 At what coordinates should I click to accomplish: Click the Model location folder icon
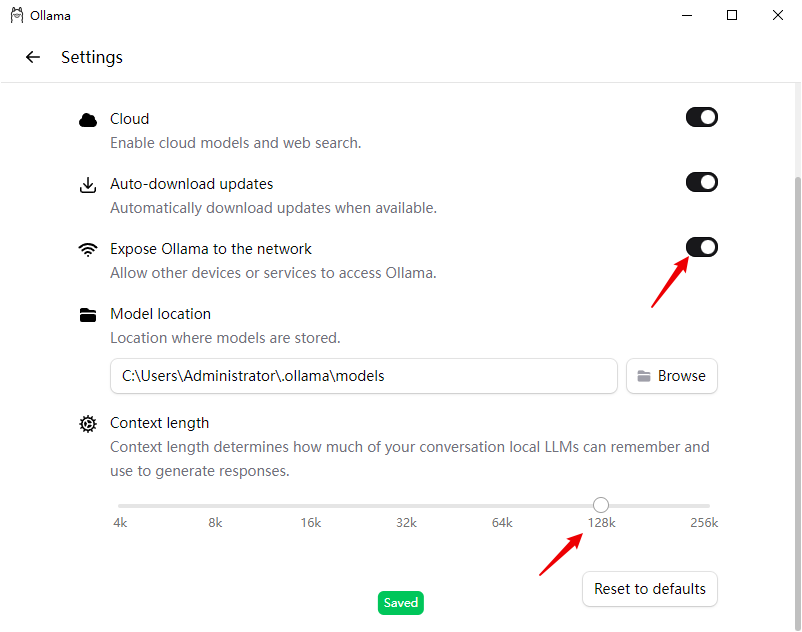[88, 315]
